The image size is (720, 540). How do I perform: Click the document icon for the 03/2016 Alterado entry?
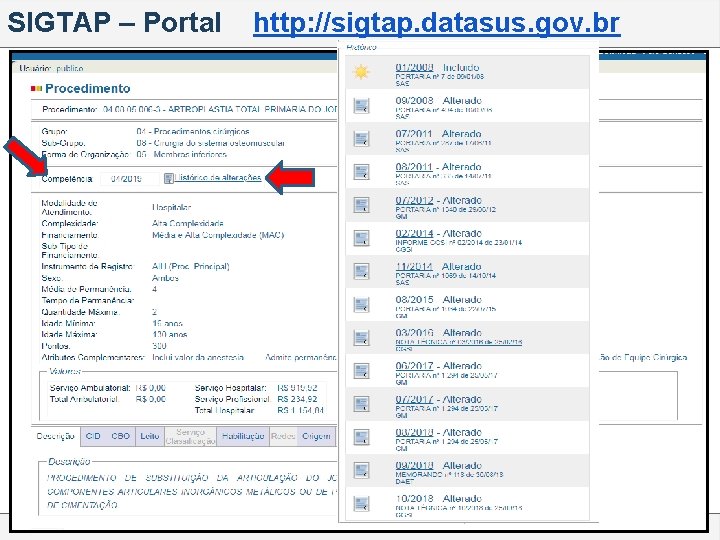361,338
